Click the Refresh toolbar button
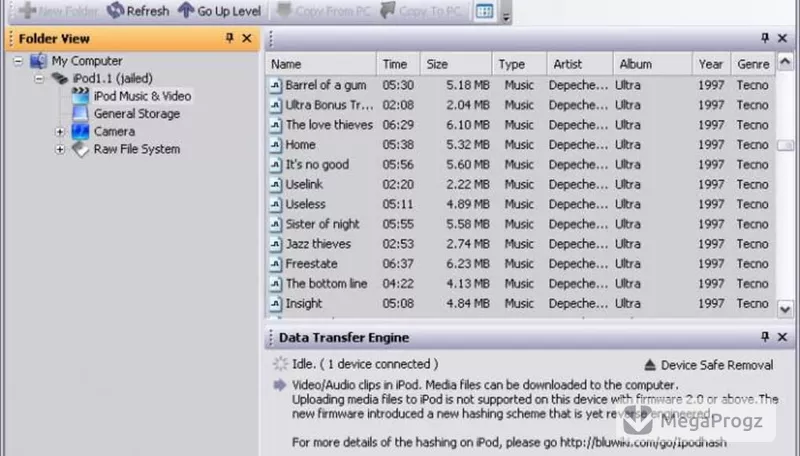The width and height of the screenshot is (800, 456). click(x=138, y=11)
